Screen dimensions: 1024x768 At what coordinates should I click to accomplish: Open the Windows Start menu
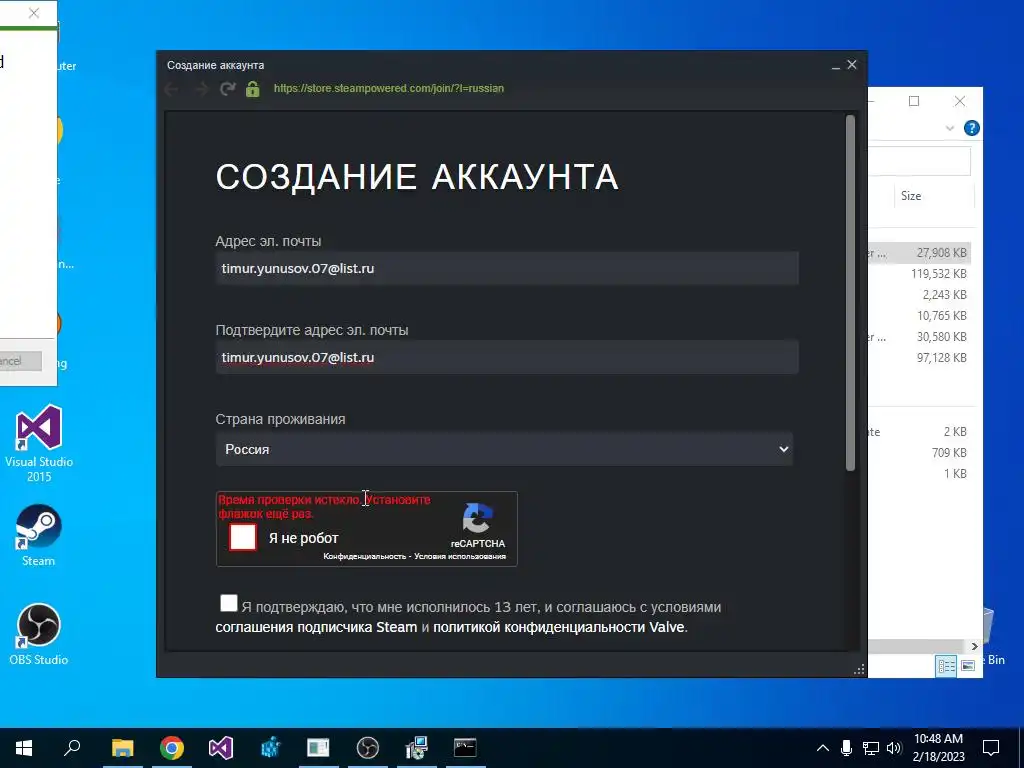24,748
